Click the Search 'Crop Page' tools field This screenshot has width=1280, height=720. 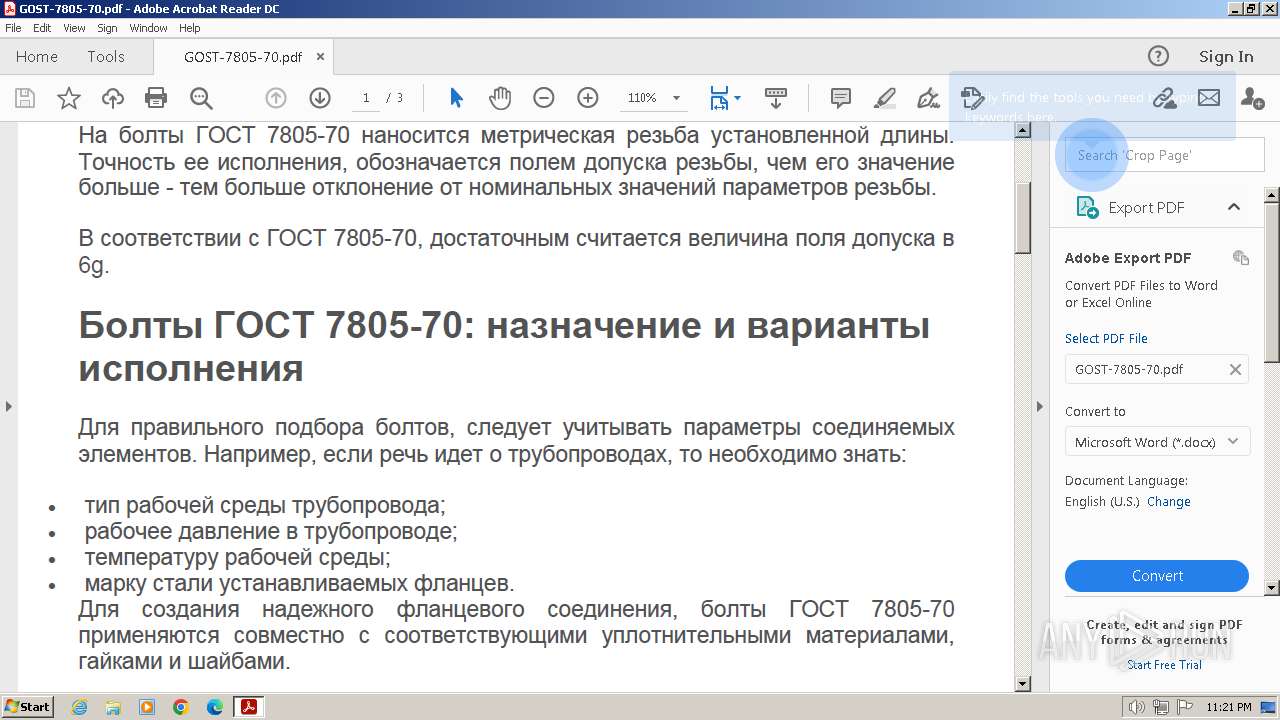click(x=1165, y=155)
